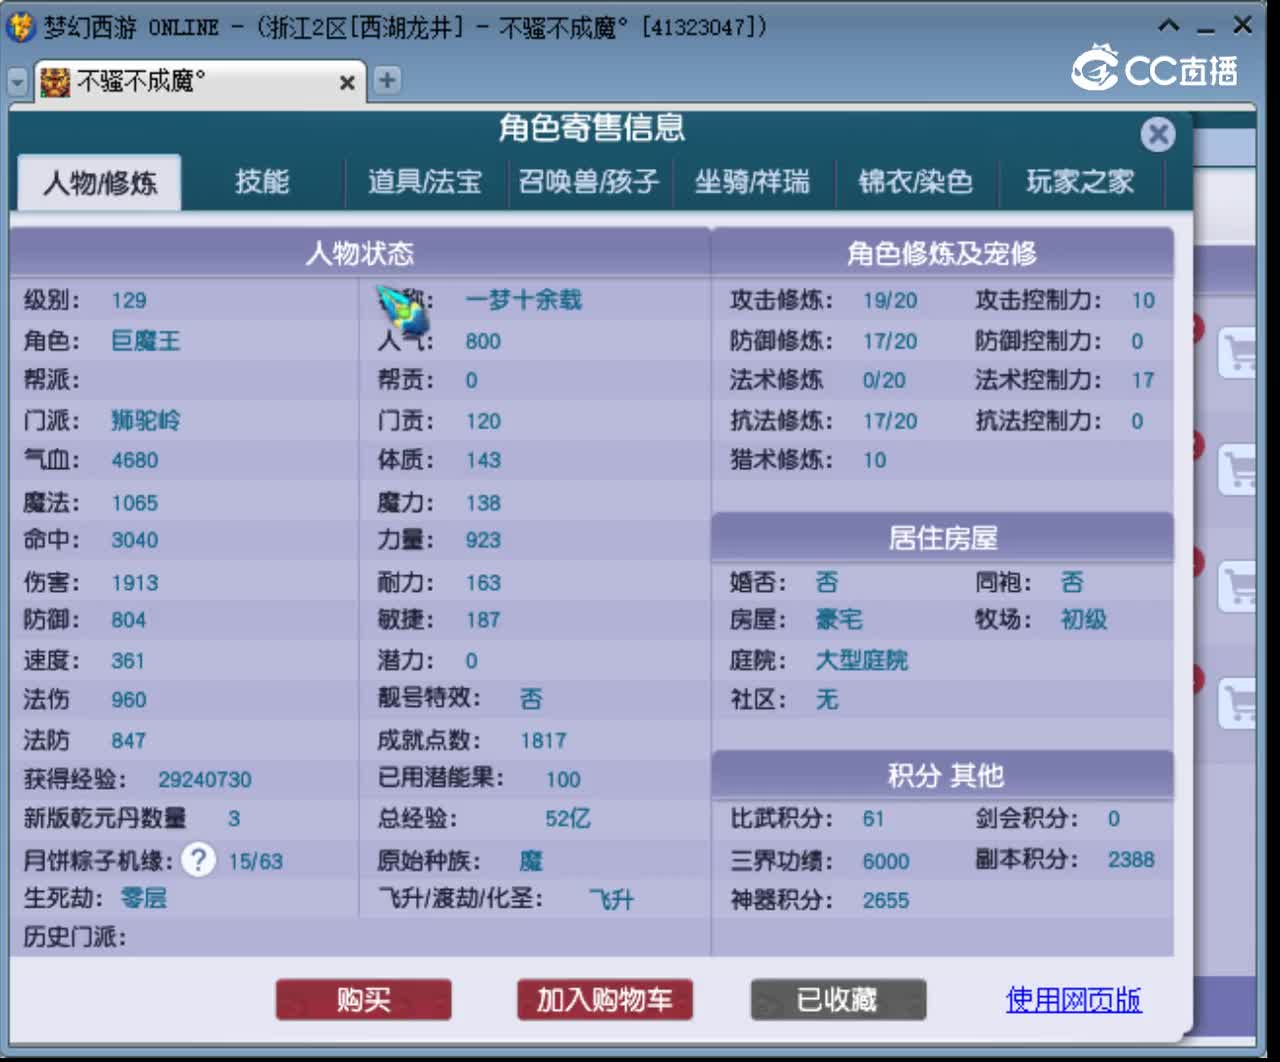Click the 积分 其他 section header

pos(942,775)
